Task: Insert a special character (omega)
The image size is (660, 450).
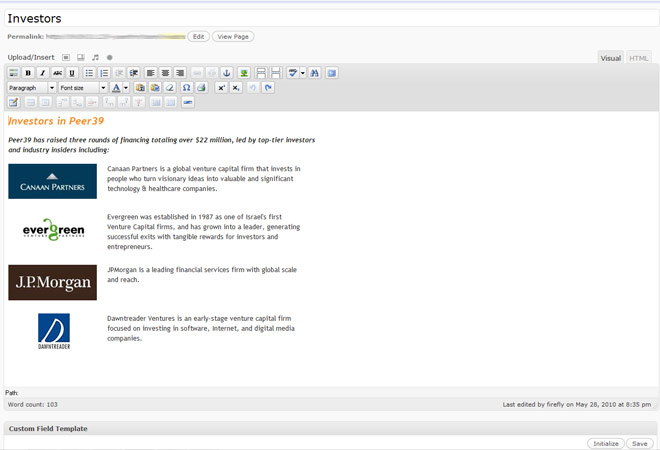Action: click(186, 88)
